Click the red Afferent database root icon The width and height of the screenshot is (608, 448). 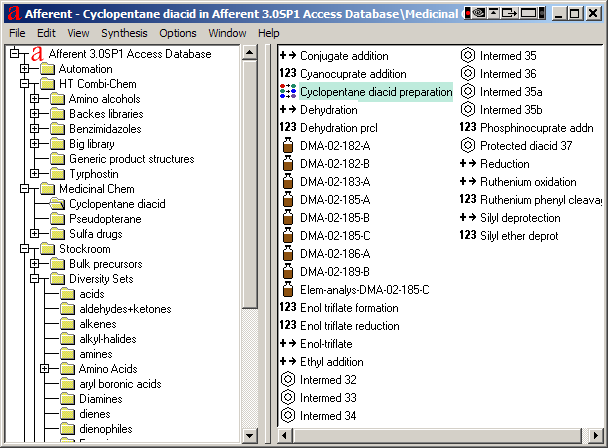click(37, 54)
